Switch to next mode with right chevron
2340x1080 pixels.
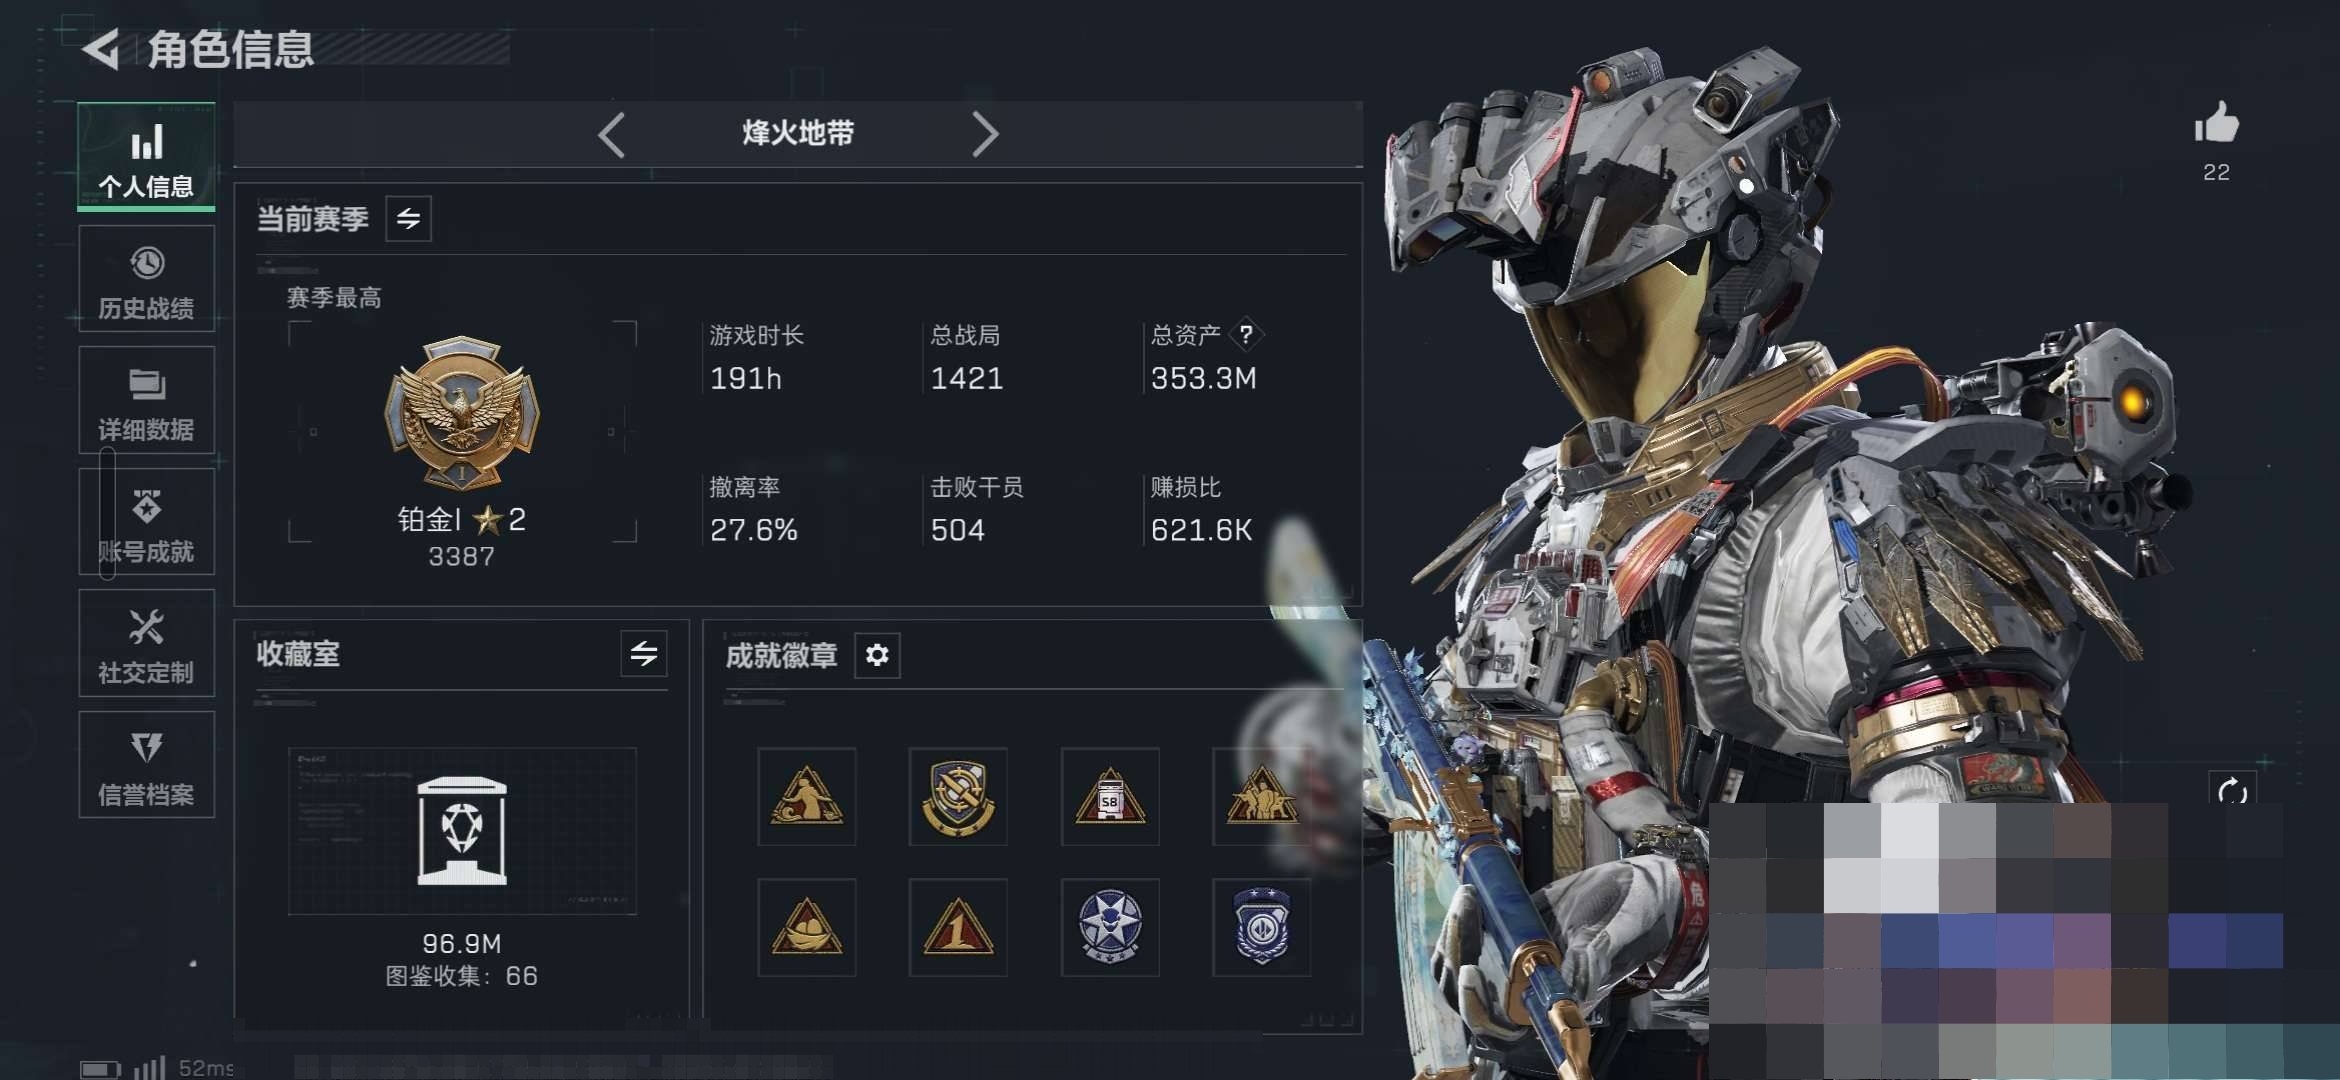[985, 134]
